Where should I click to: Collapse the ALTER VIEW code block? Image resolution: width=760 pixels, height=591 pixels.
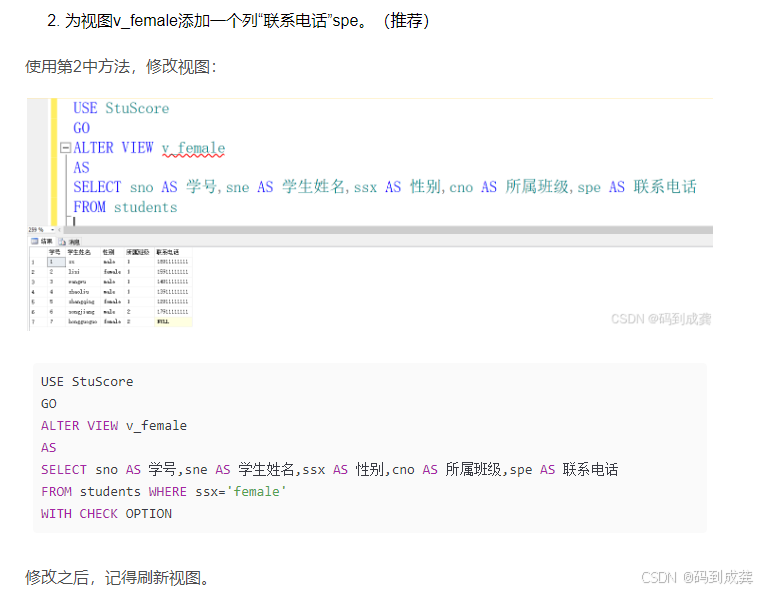pyautogui.click(x=66, y=148)
